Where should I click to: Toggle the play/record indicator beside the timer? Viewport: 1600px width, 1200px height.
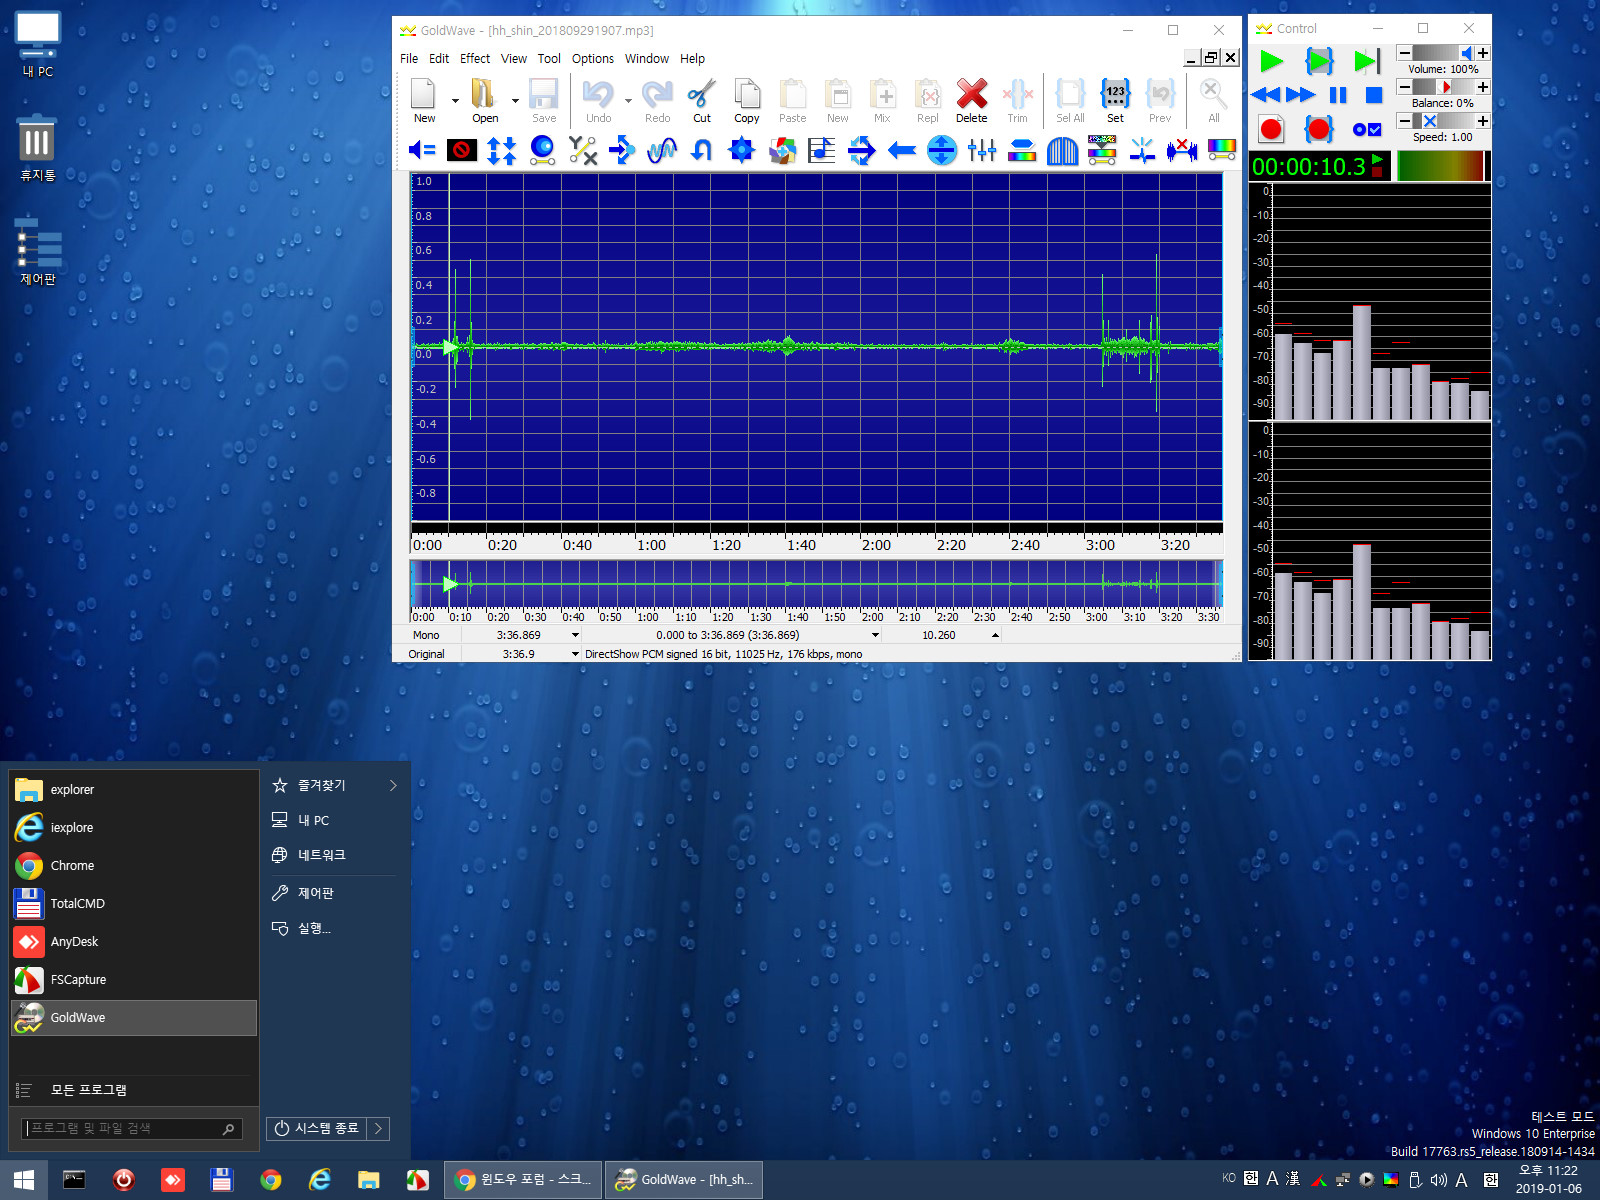[x=1377, y=166]
